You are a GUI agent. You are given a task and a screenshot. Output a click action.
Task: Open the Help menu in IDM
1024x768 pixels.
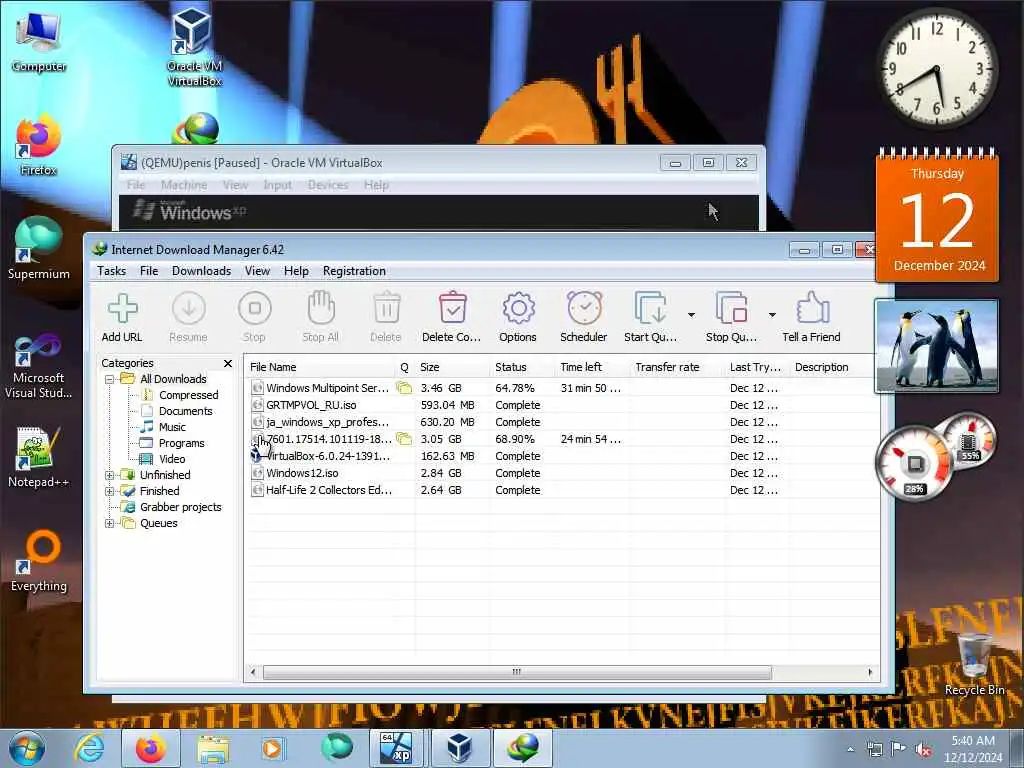[296, 271]
